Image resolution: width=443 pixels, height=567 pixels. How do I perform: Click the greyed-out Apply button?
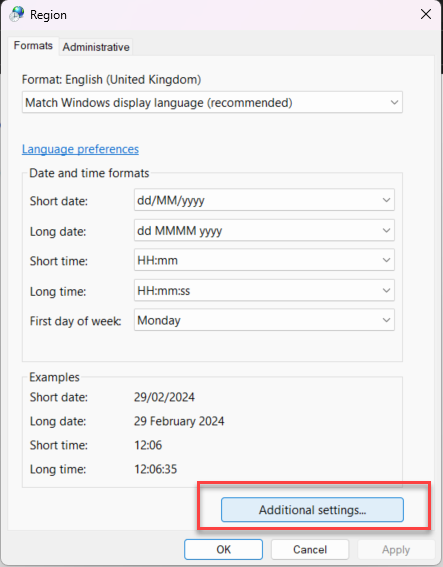[x=396, y=550]
